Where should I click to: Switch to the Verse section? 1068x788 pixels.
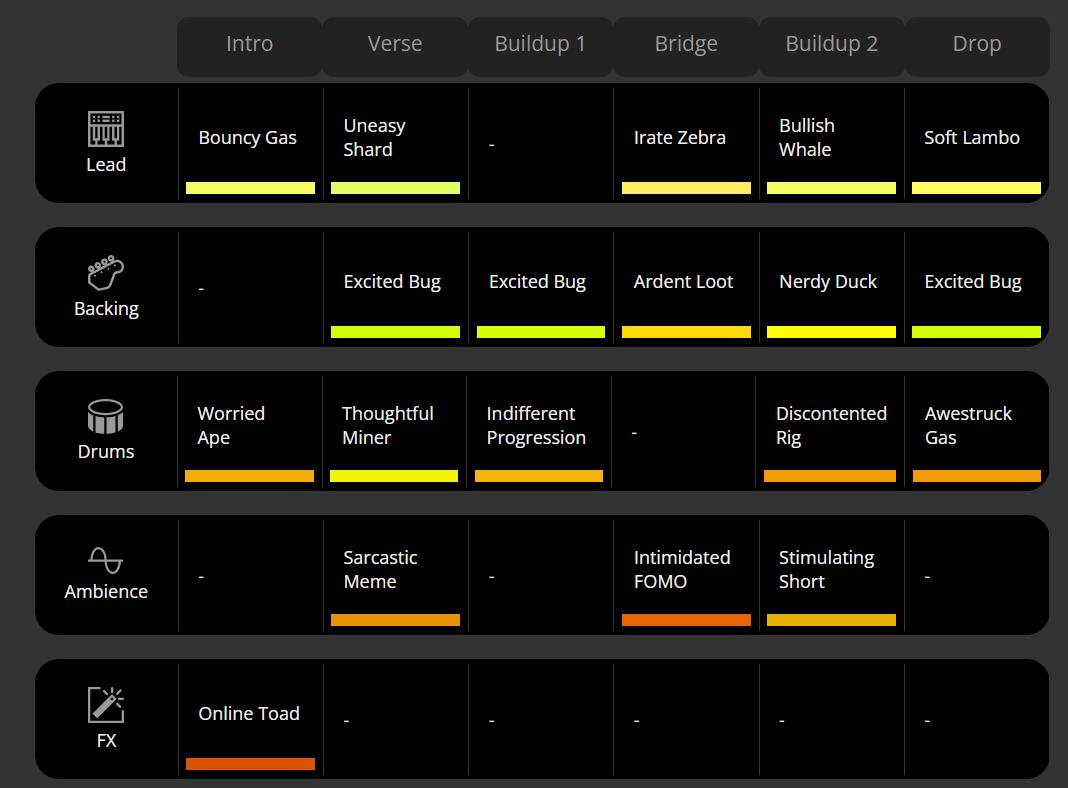[395, 45]
